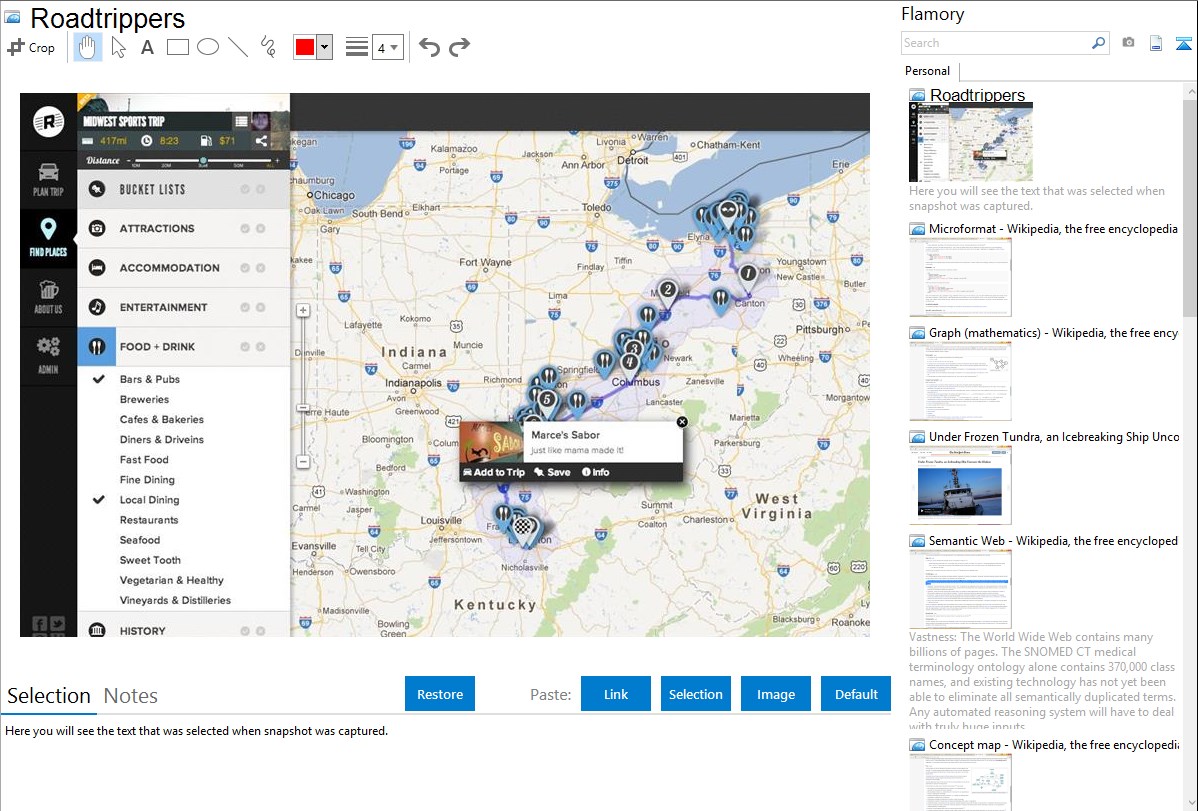Select the straight line tool

click(238, 47)
